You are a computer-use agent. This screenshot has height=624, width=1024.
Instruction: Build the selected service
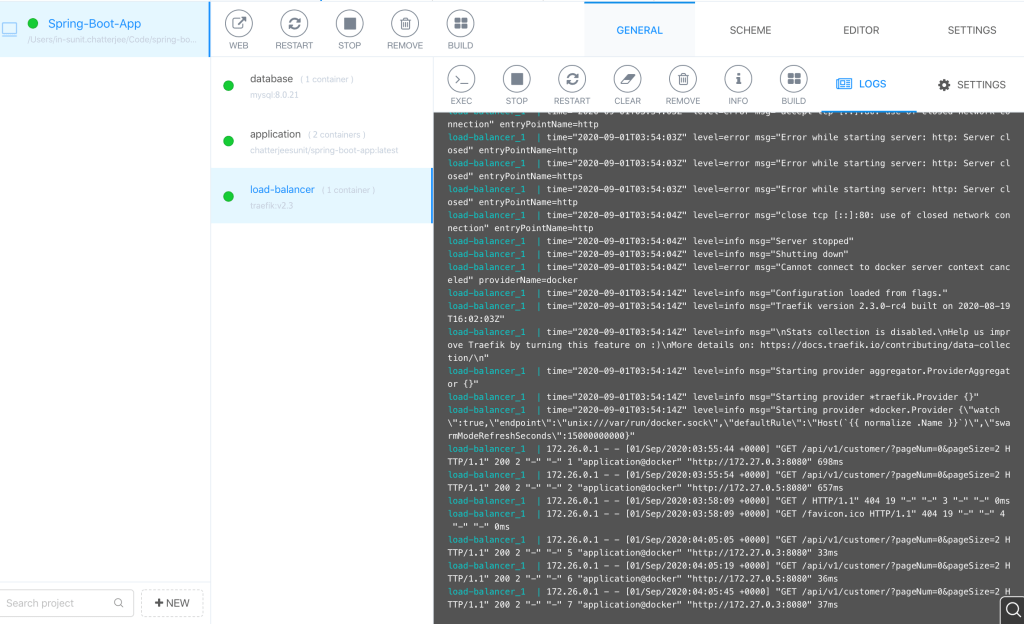click(793, 80)
